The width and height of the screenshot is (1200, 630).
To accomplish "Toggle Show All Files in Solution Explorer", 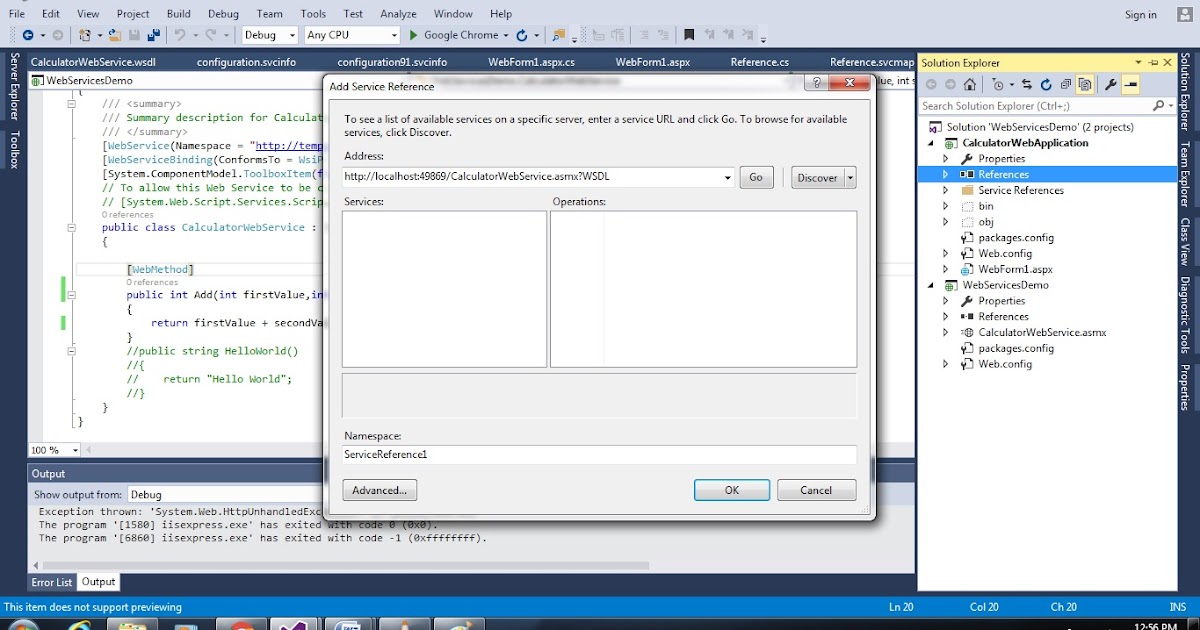I will click(x=1085, y=85).
